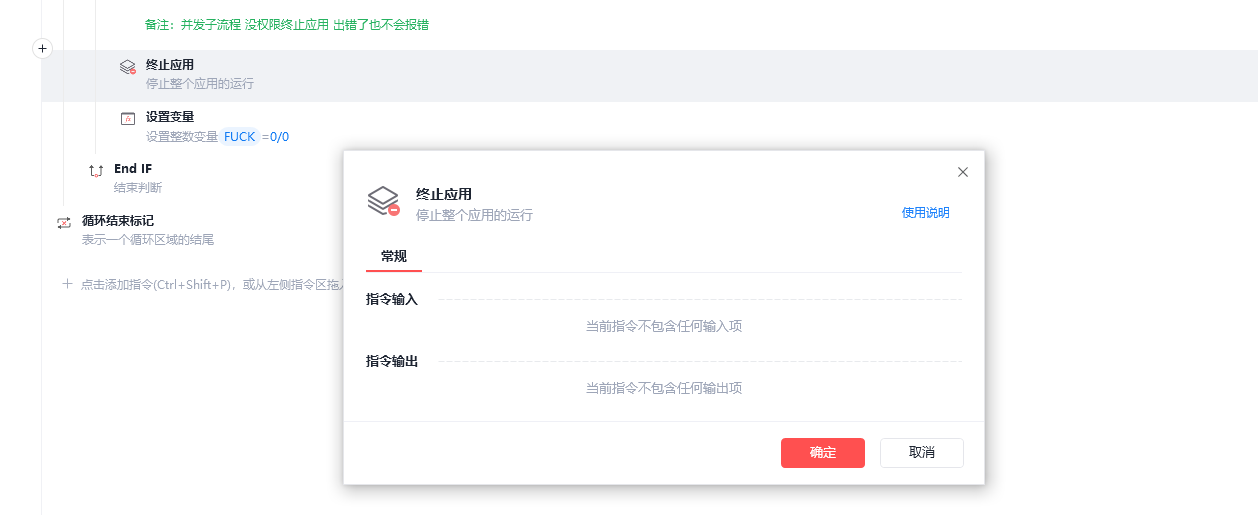Click the 指令输出 section header
Viewport: 1258px width, 515px height.
(x=392, y=361)
